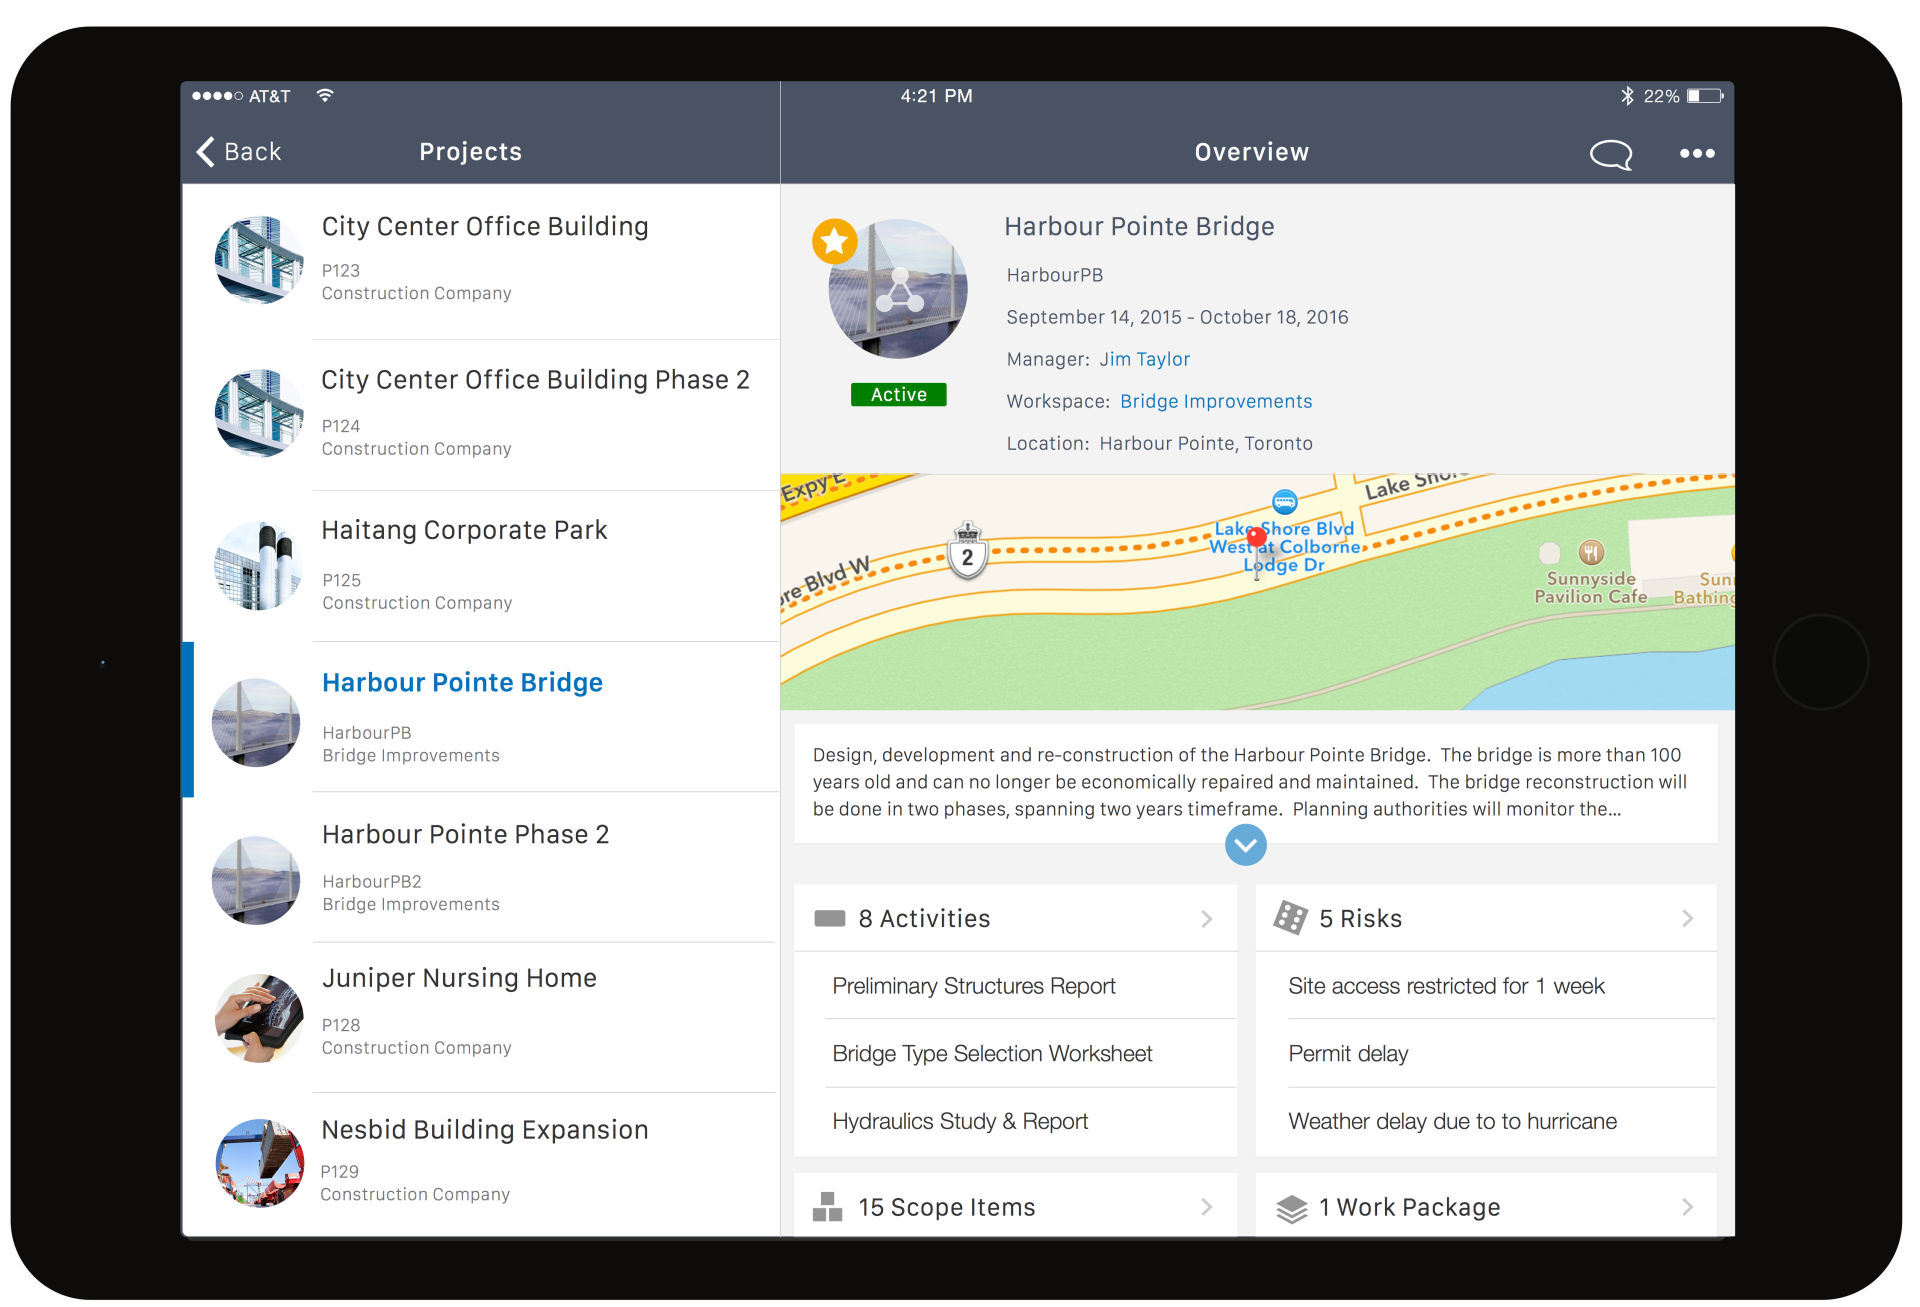The width and height of the screenshot is (1920, 1307).
Task: Select Juniper Nursing Home project
Action: pos(459,978)
